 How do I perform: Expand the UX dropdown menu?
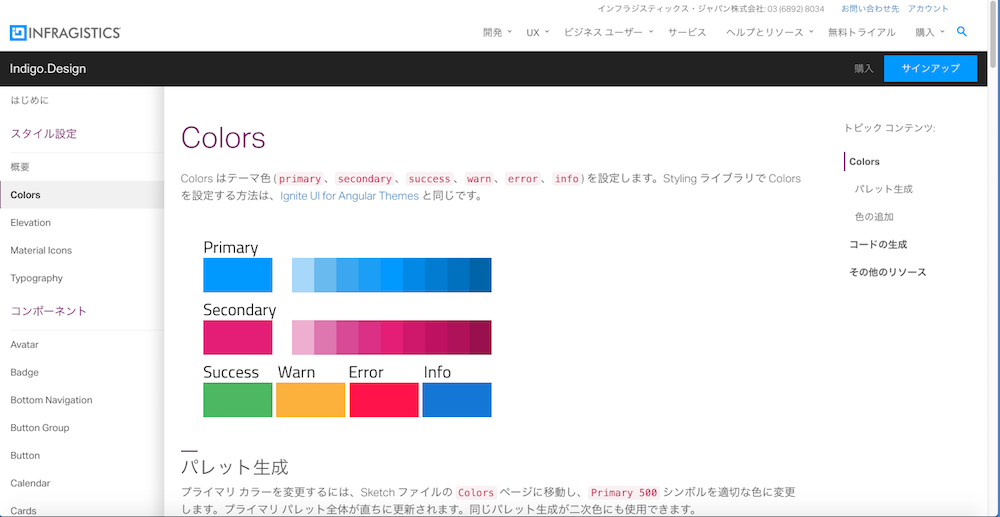539,32
